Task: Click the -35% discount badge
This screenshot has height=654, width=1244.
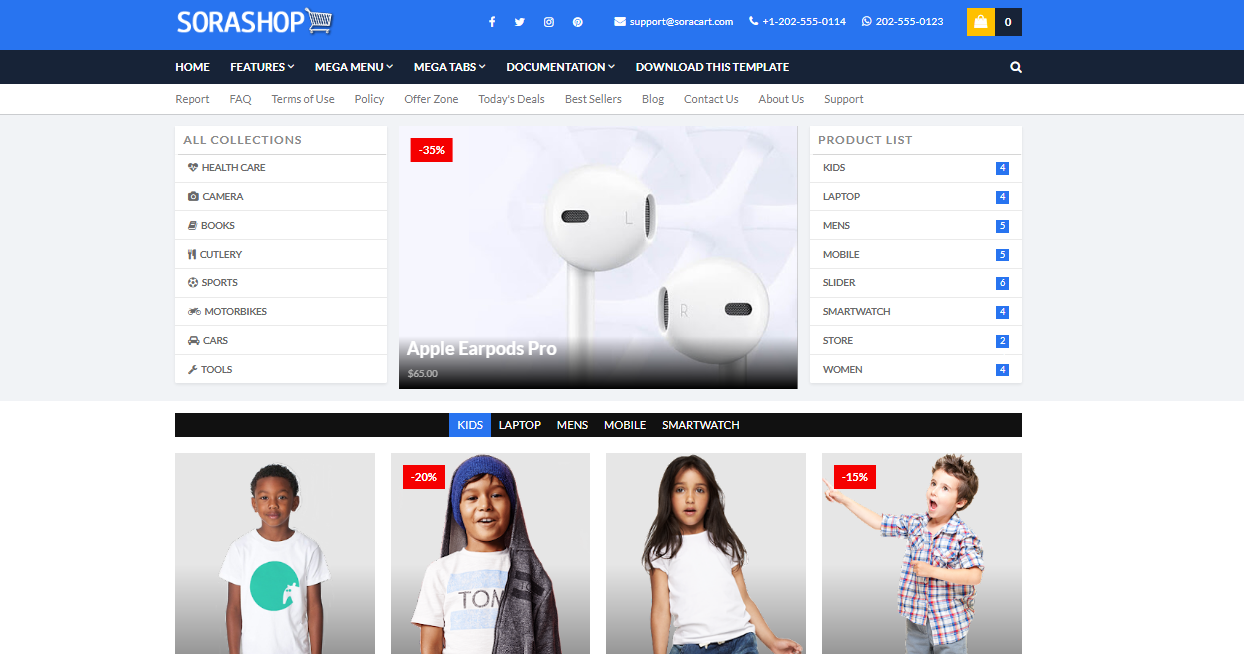Action: click(x=432, y=150)
